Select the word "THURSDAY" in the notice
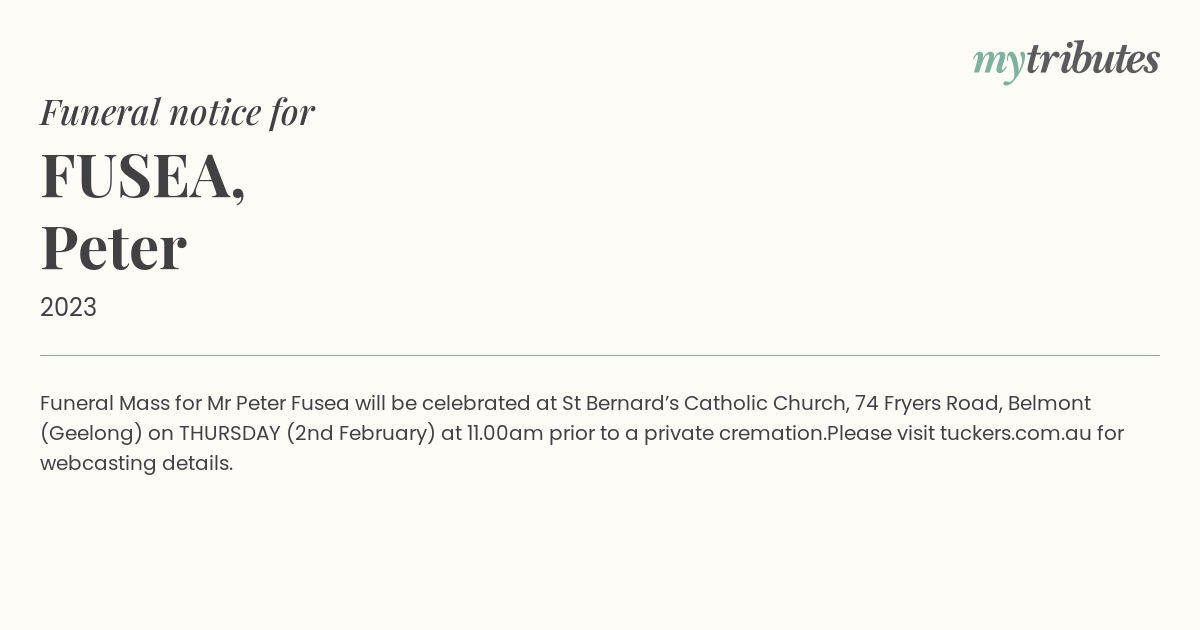The height and width of the screenshot is (630, 1200). pyautogui.click(x=230, y=433)
